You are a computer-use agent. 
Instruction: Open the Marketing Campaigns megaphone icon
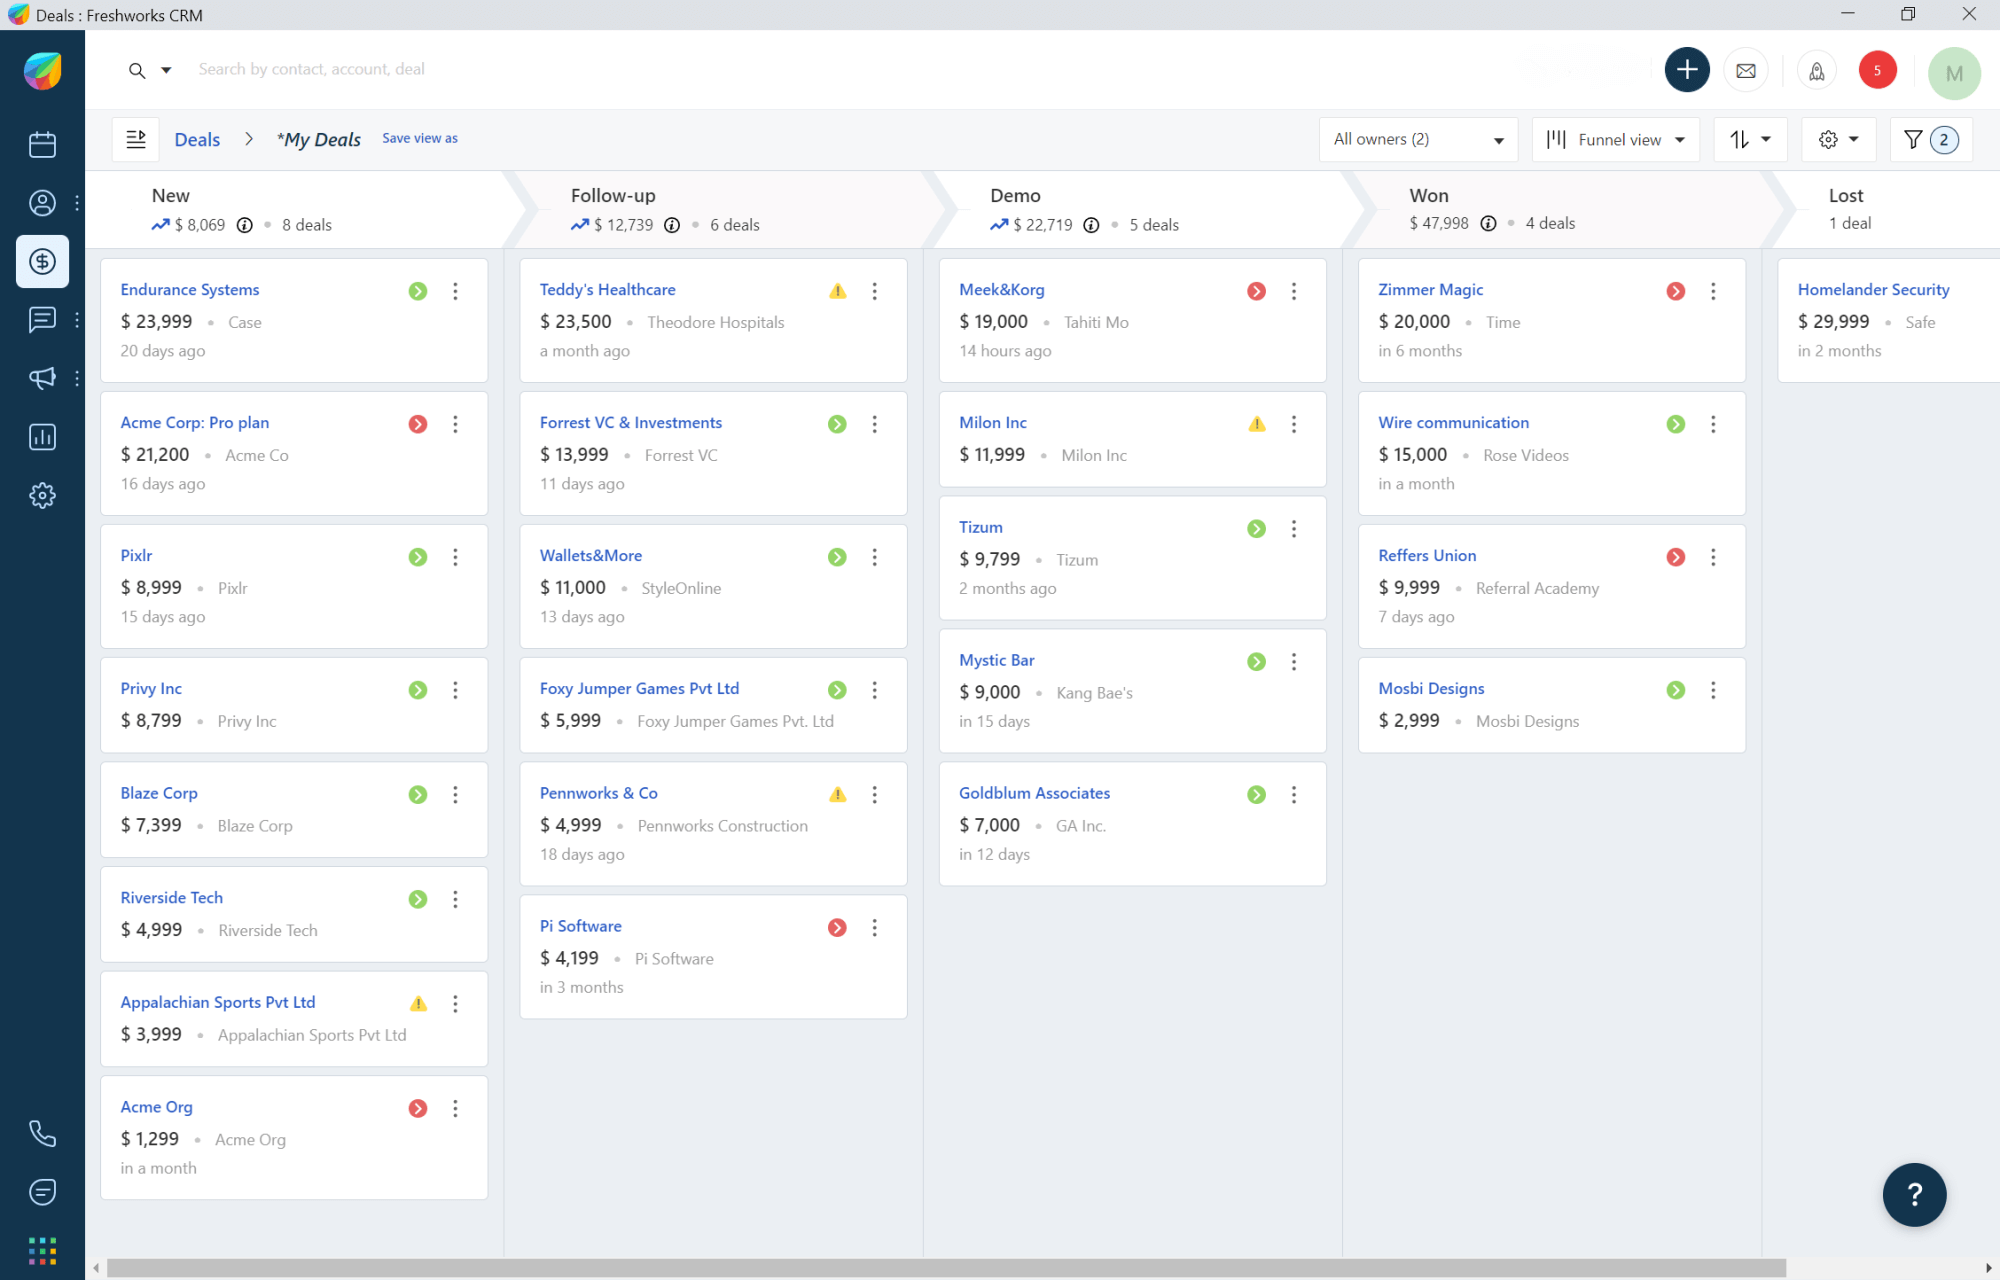[42, 378]
